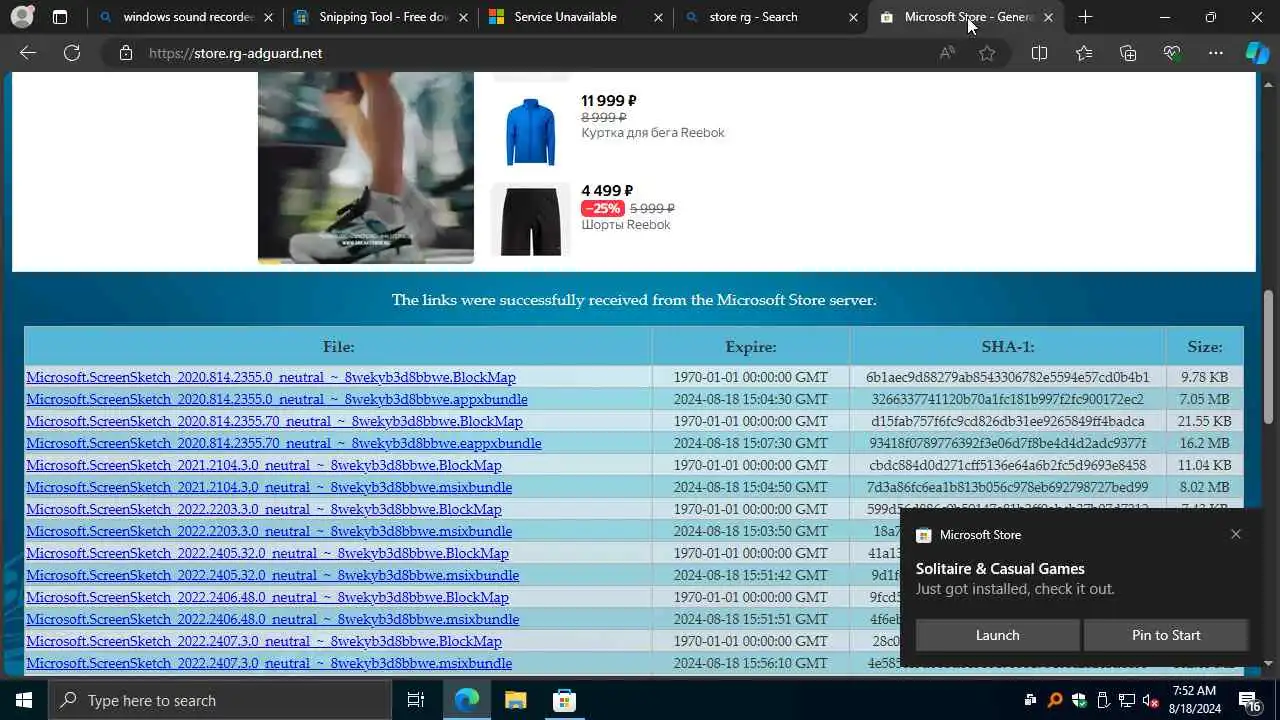Download ScreenSketch 2020.814.2355.70 BlockMap link

click(x=274, y=421)
